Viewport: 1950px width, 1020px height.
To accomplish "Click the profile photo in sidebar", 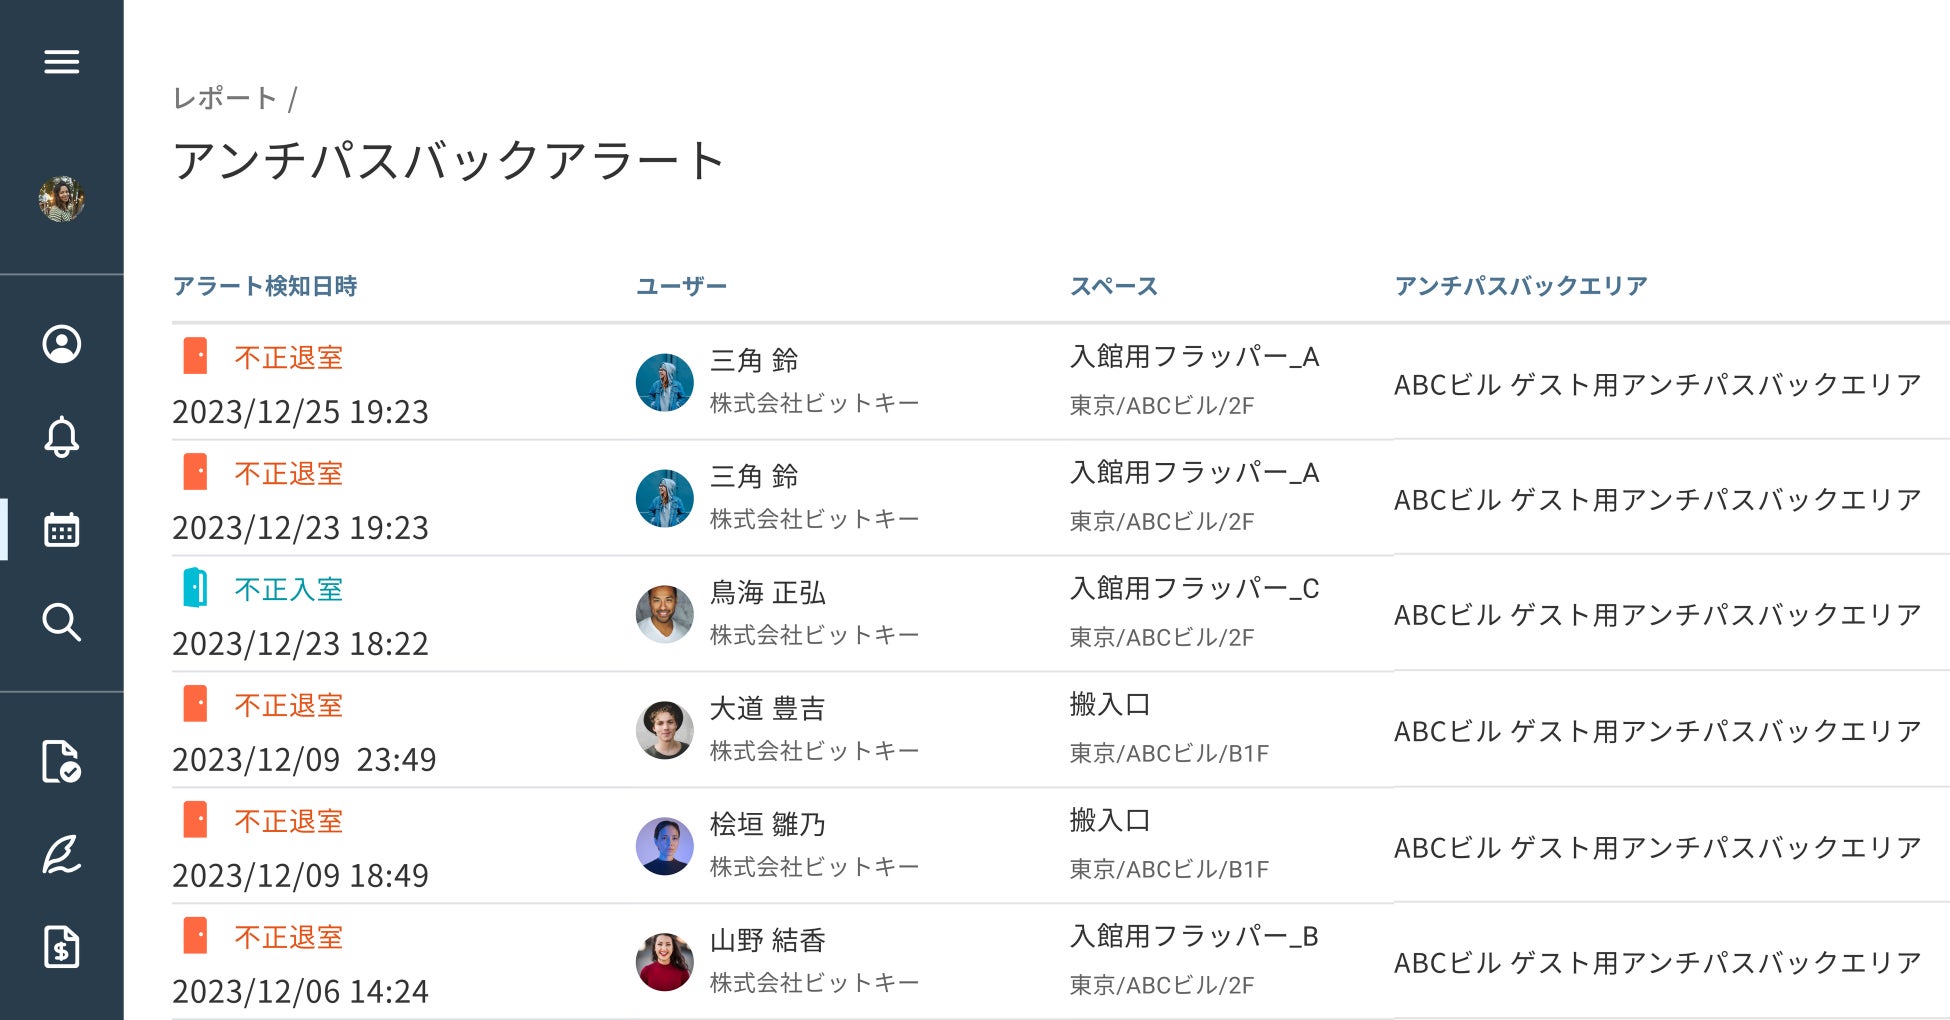I will pyautogui.click(x=61, y=199).
